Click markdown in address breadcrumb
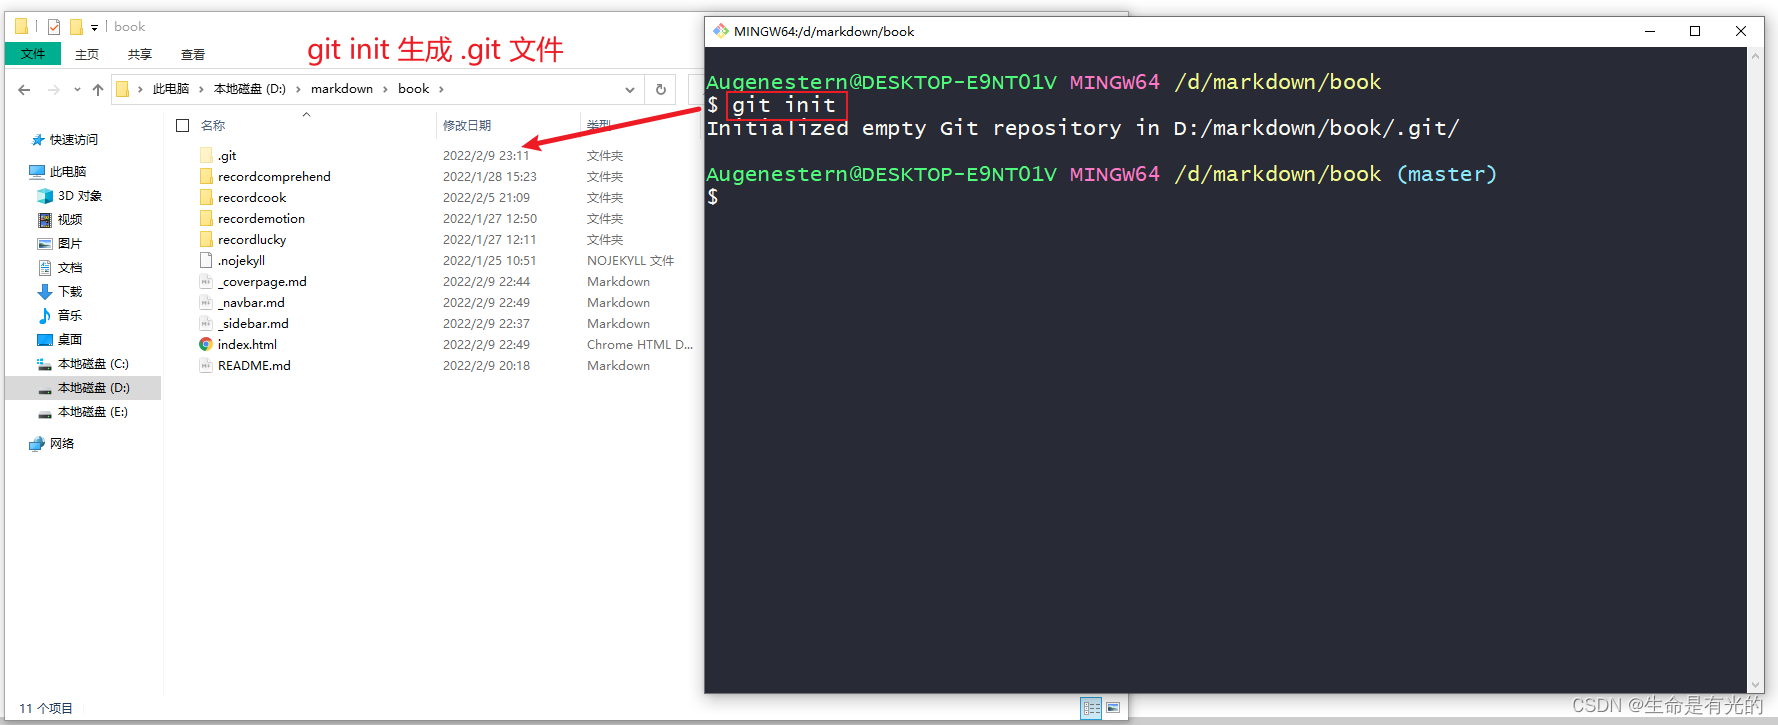The image size is (1778, 725). (342, 89)
